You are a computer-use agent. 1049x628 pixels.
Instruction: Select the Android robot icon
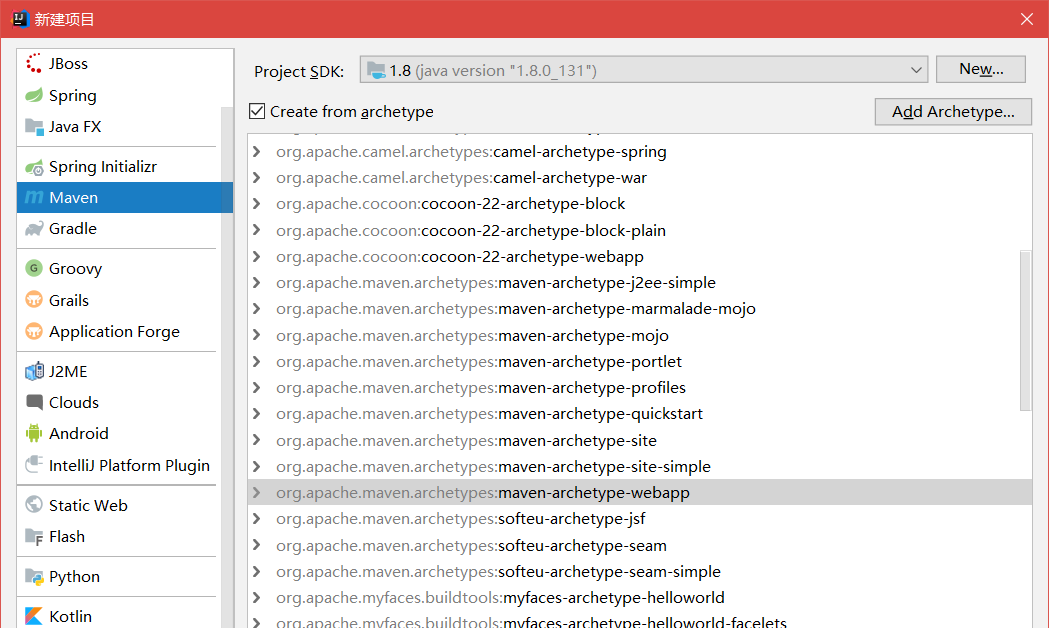[x=34, y=434]
